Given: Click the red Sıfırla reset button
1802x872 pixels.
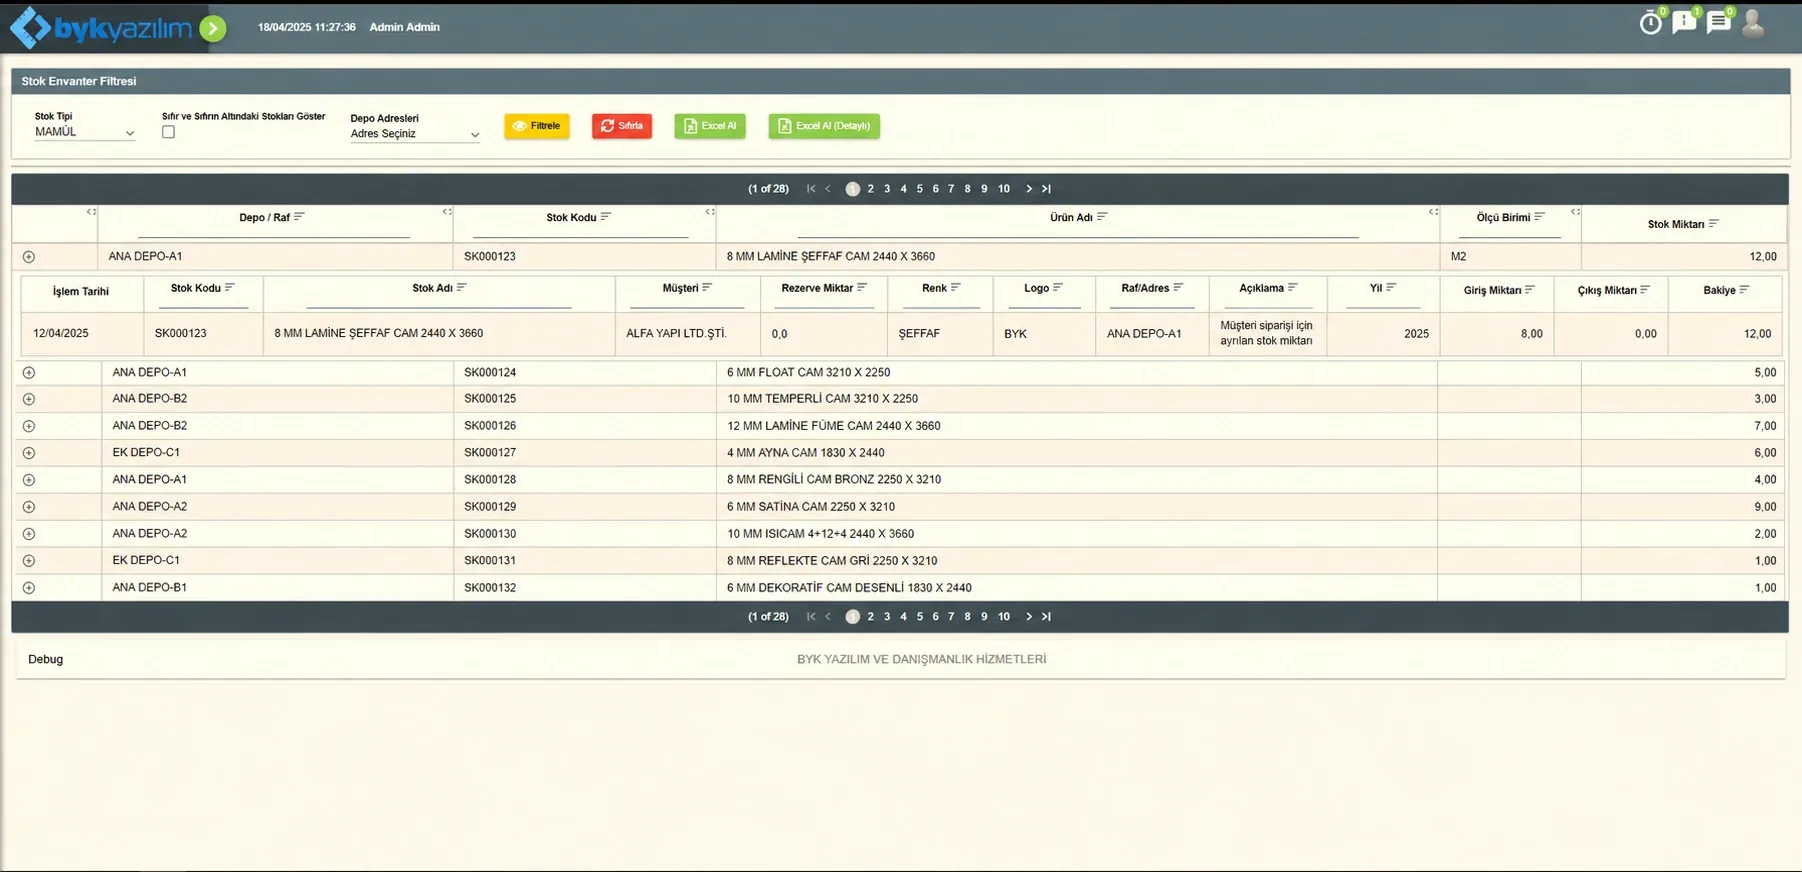Looking at the screenshot, I should (x=622, y=126).
